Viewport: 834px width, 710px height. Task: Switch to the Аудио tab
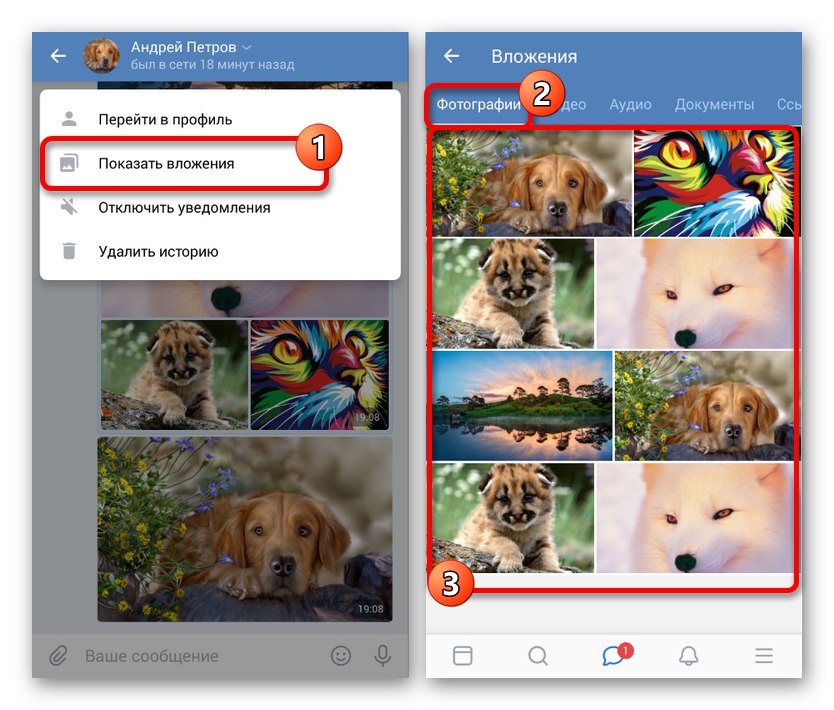tap(630, 104)
